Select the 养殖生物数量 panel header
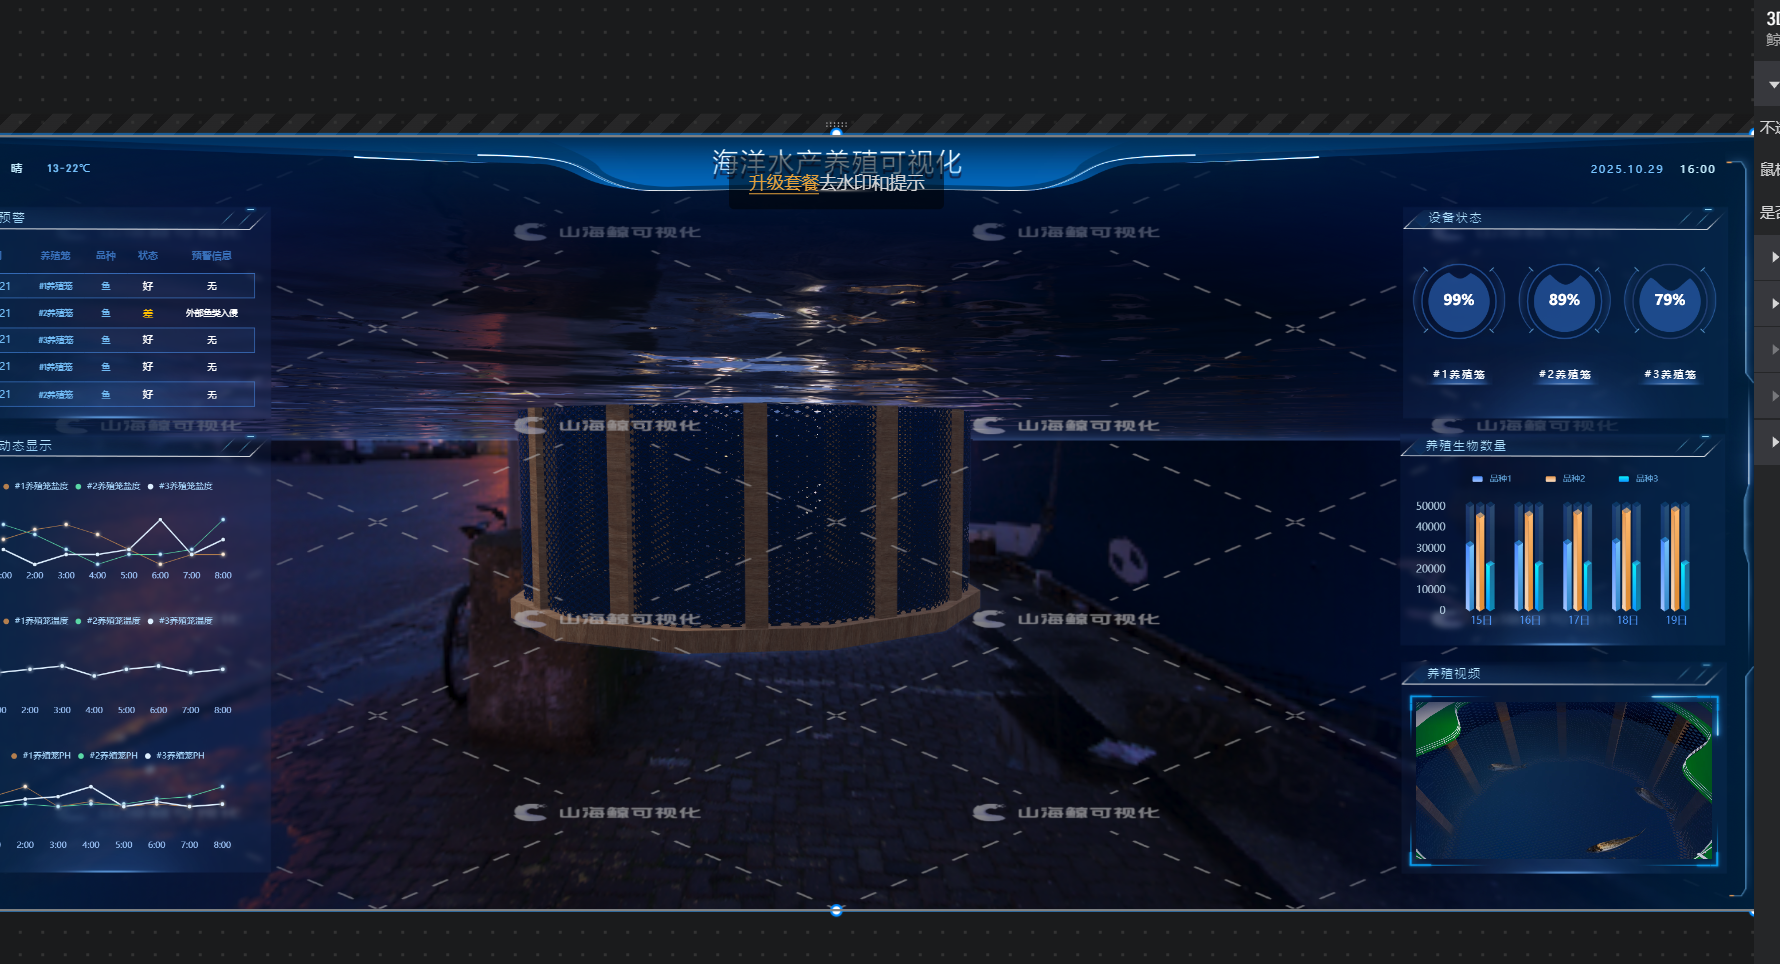1780x964 pixels. pos(1465,446)
